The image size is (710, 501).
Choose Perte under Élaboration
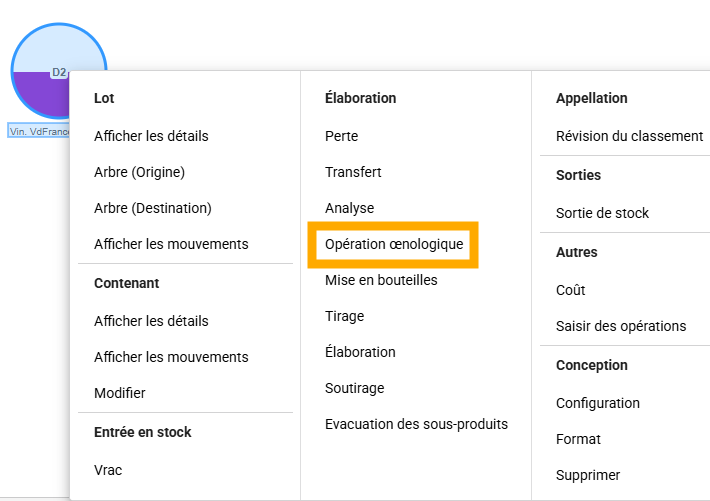(x=341, y=136)
